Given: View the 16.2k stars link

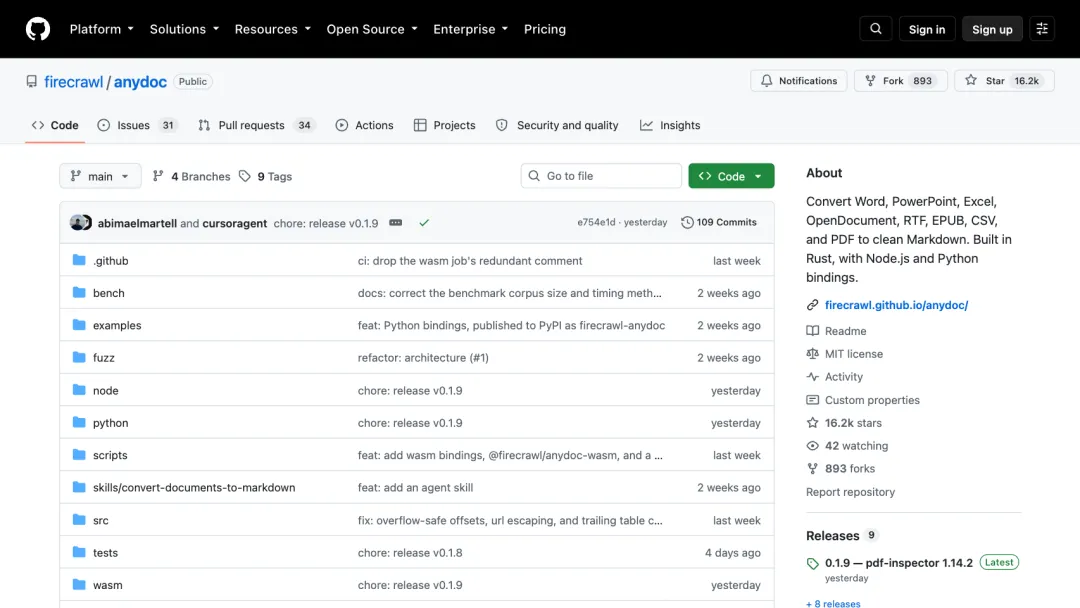Looking at the screenshot, I should point(853,423).
